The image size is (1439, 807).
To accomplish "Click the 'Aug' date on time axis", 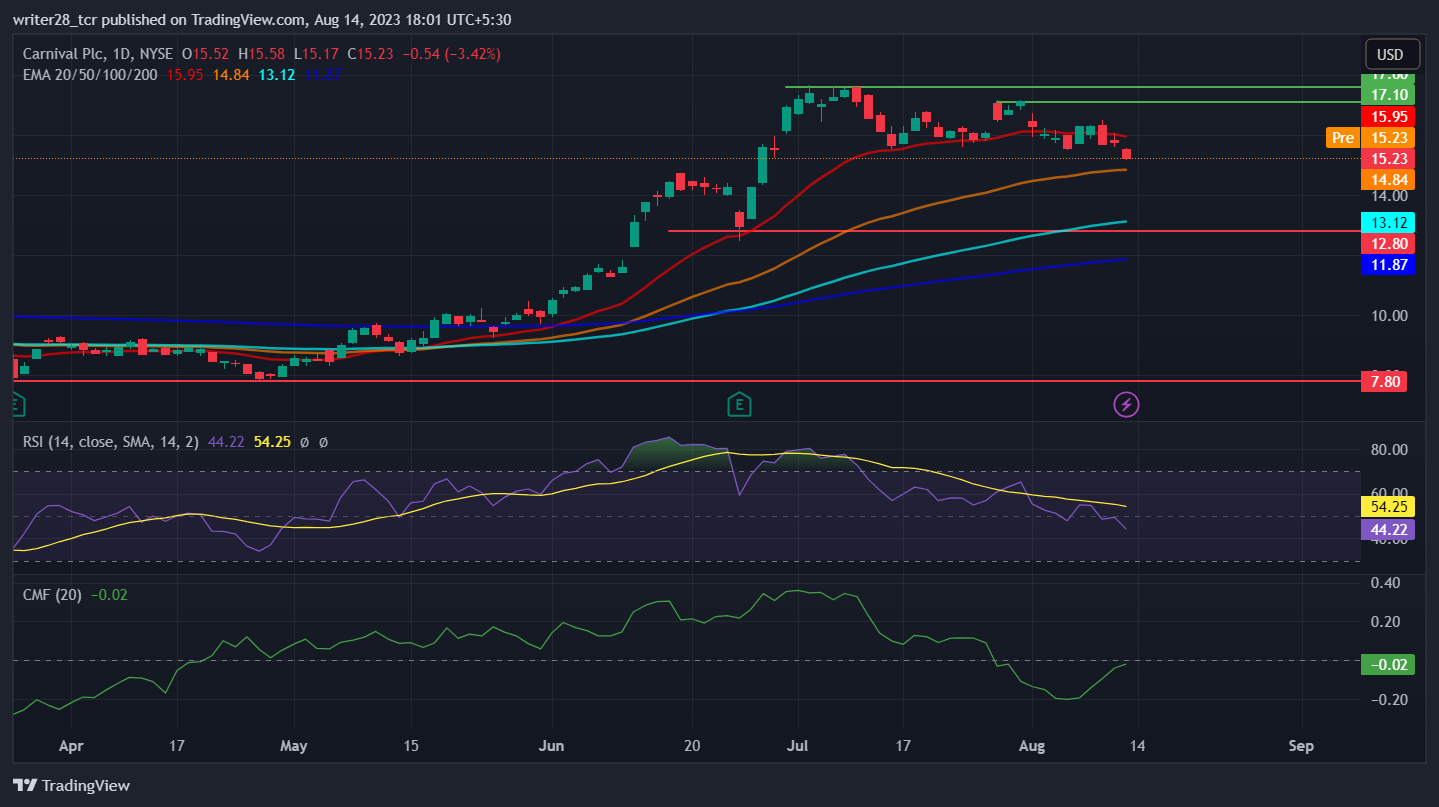I will coord(1031,746).
